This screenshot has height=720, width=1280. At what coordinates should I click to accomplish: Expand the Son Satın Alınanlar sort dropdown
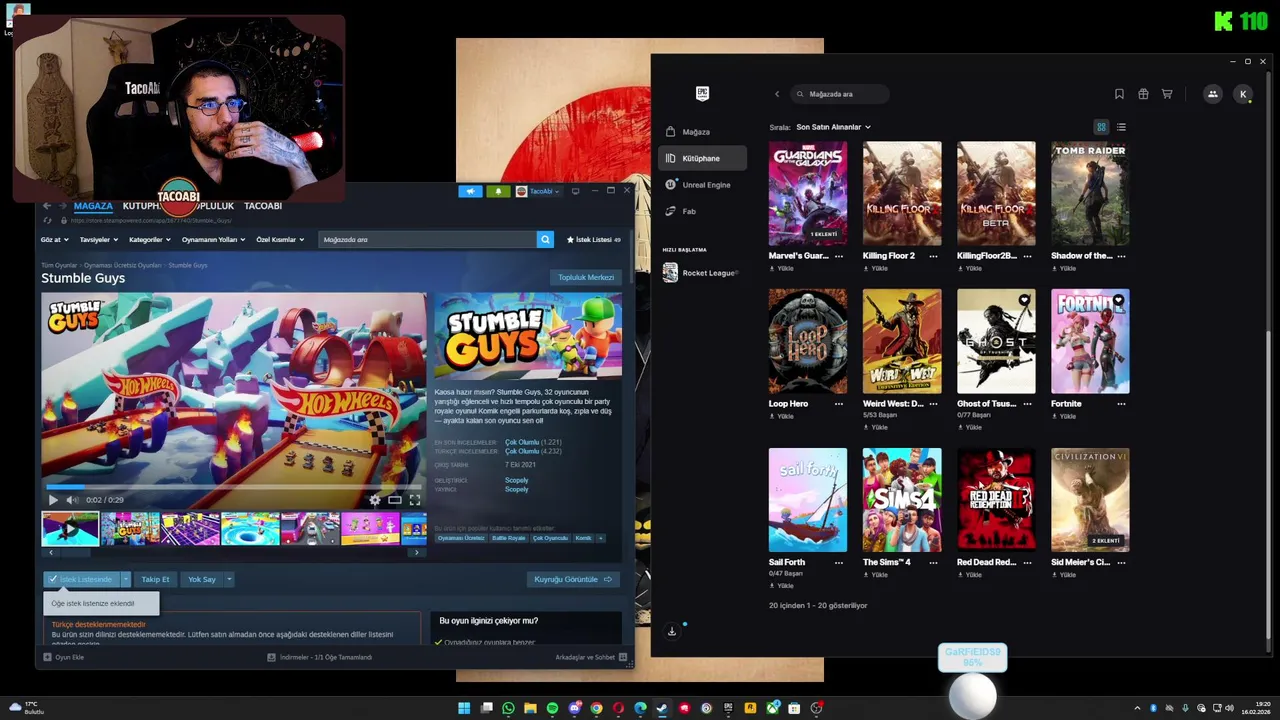(833, 127)
